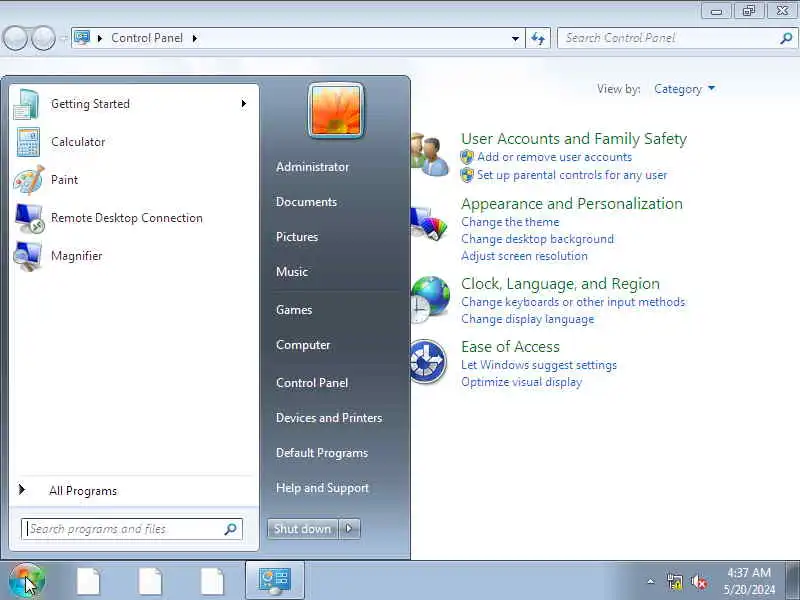Click the Show desktop button
This screenshot has height=600, width=800.
tap(792, 581)
